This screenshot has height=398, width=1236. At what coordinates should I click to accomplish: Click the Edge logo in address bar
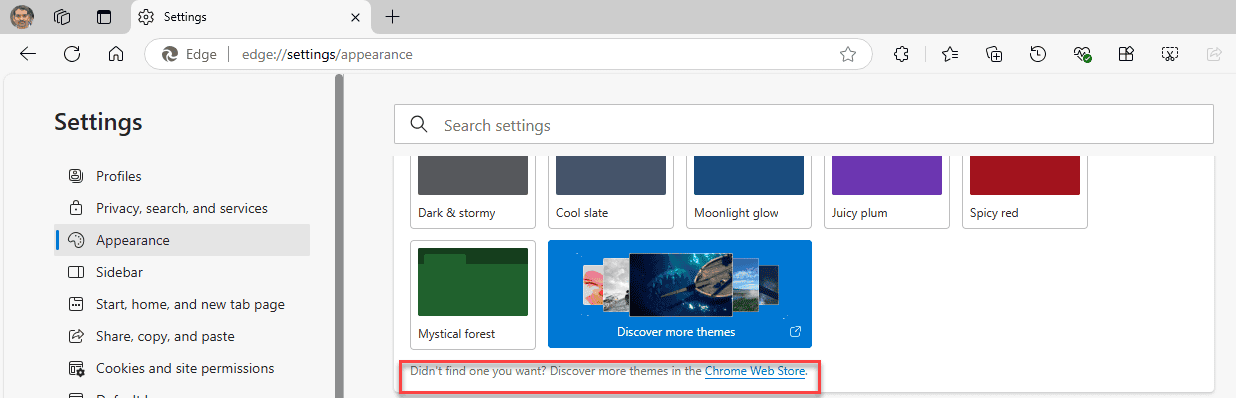coord(170,55)
